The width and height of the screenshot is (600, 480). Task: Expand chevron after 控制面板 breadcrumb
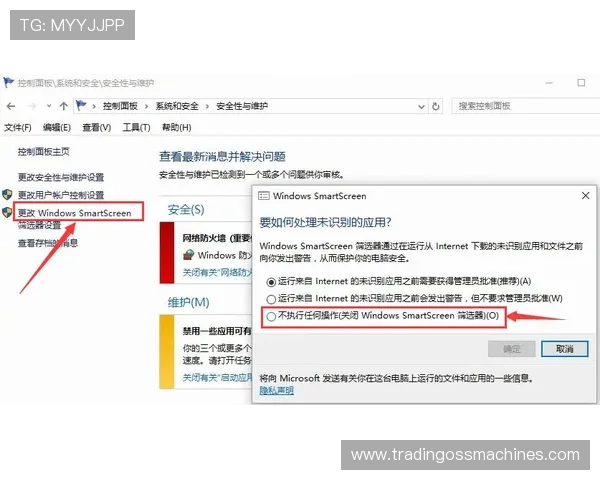point(146,106)
